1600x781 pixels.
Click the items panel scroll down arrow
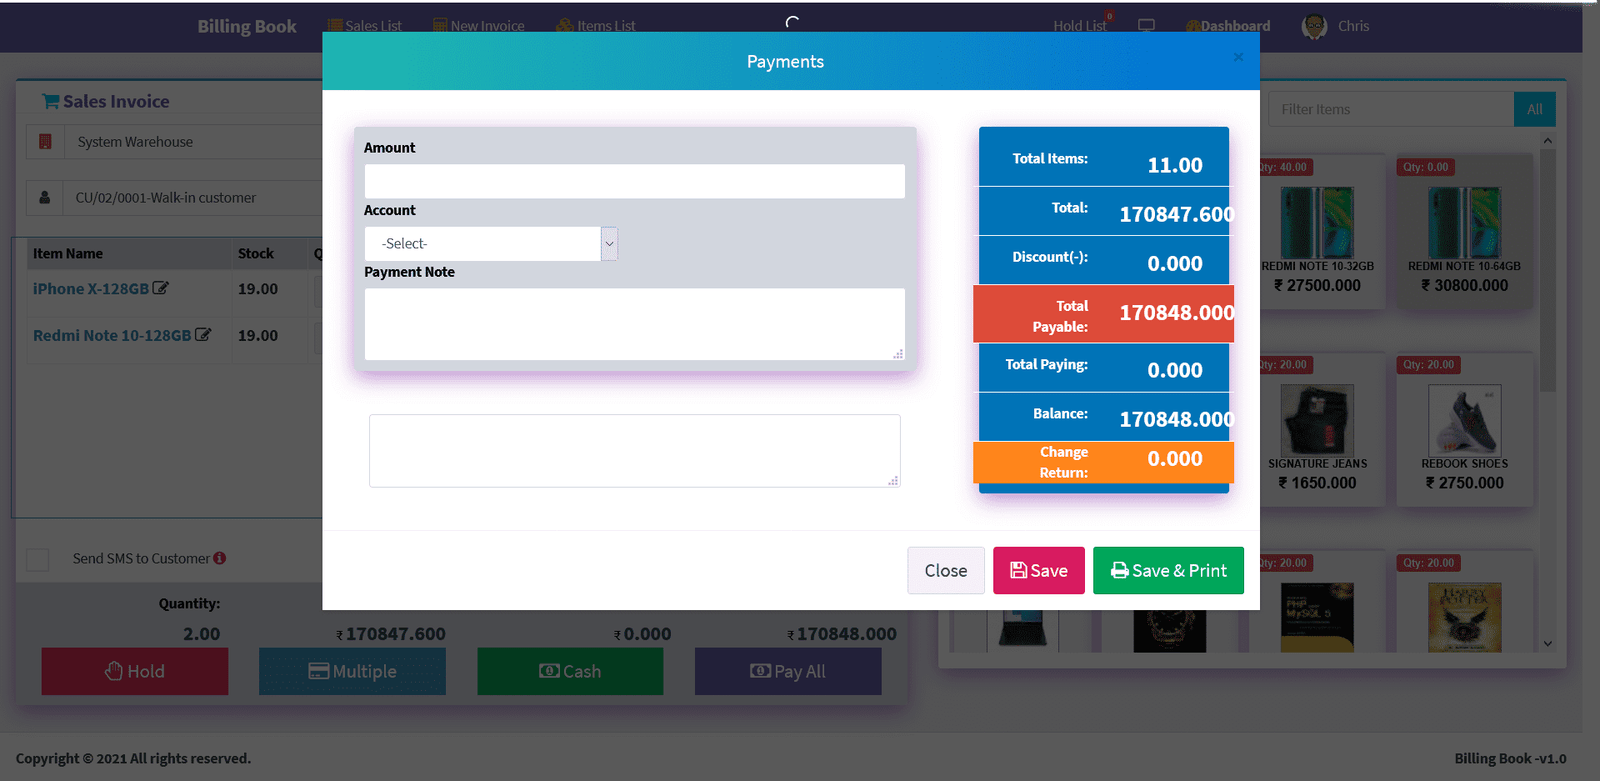(x=1547, y=644)
